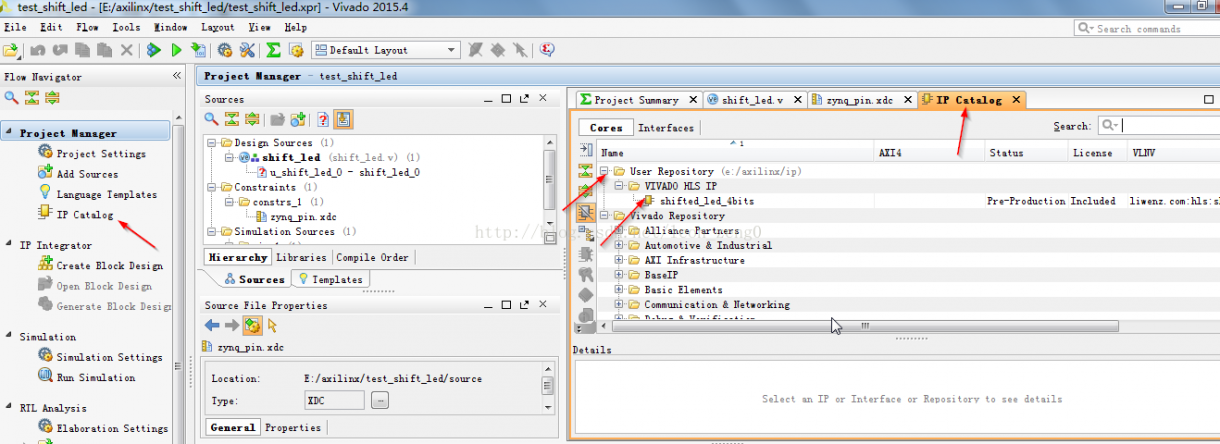
Task: Click the Open Project toolbar icon
Action: (11, 50)
